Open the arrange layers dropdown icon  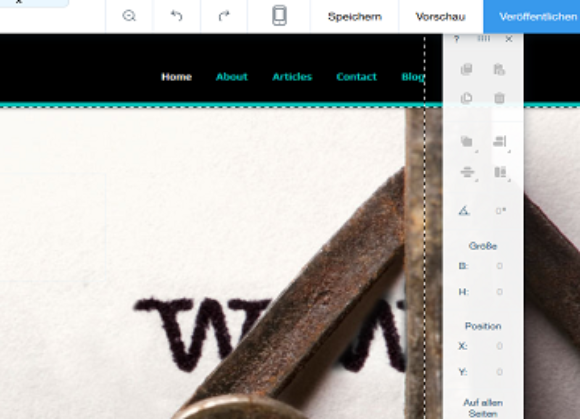click(467, 142)
